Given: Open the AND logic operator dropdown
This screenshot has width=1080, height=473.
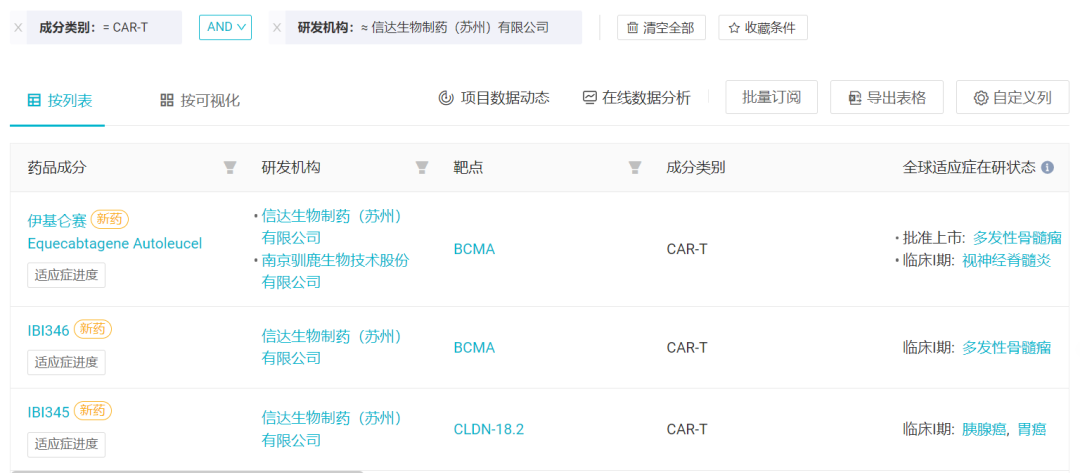Looking at the screenshot, I should (225, 27).
